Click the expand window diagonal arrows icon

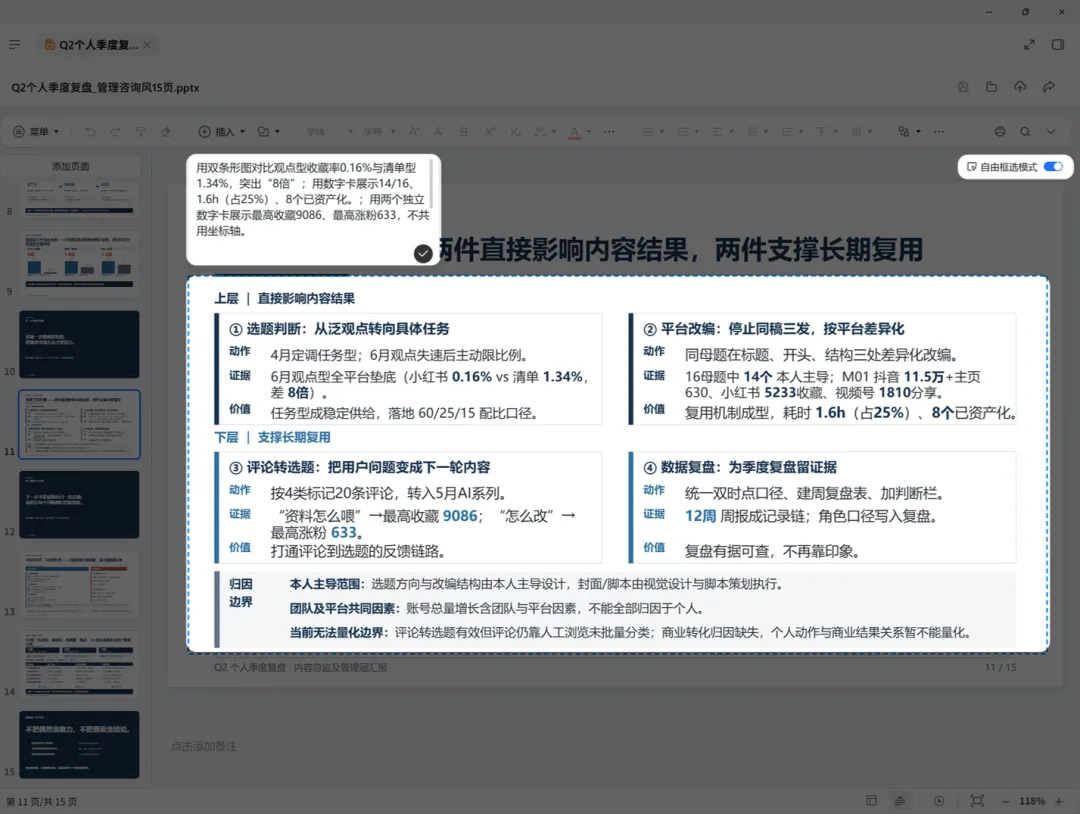click(1029, 45)
